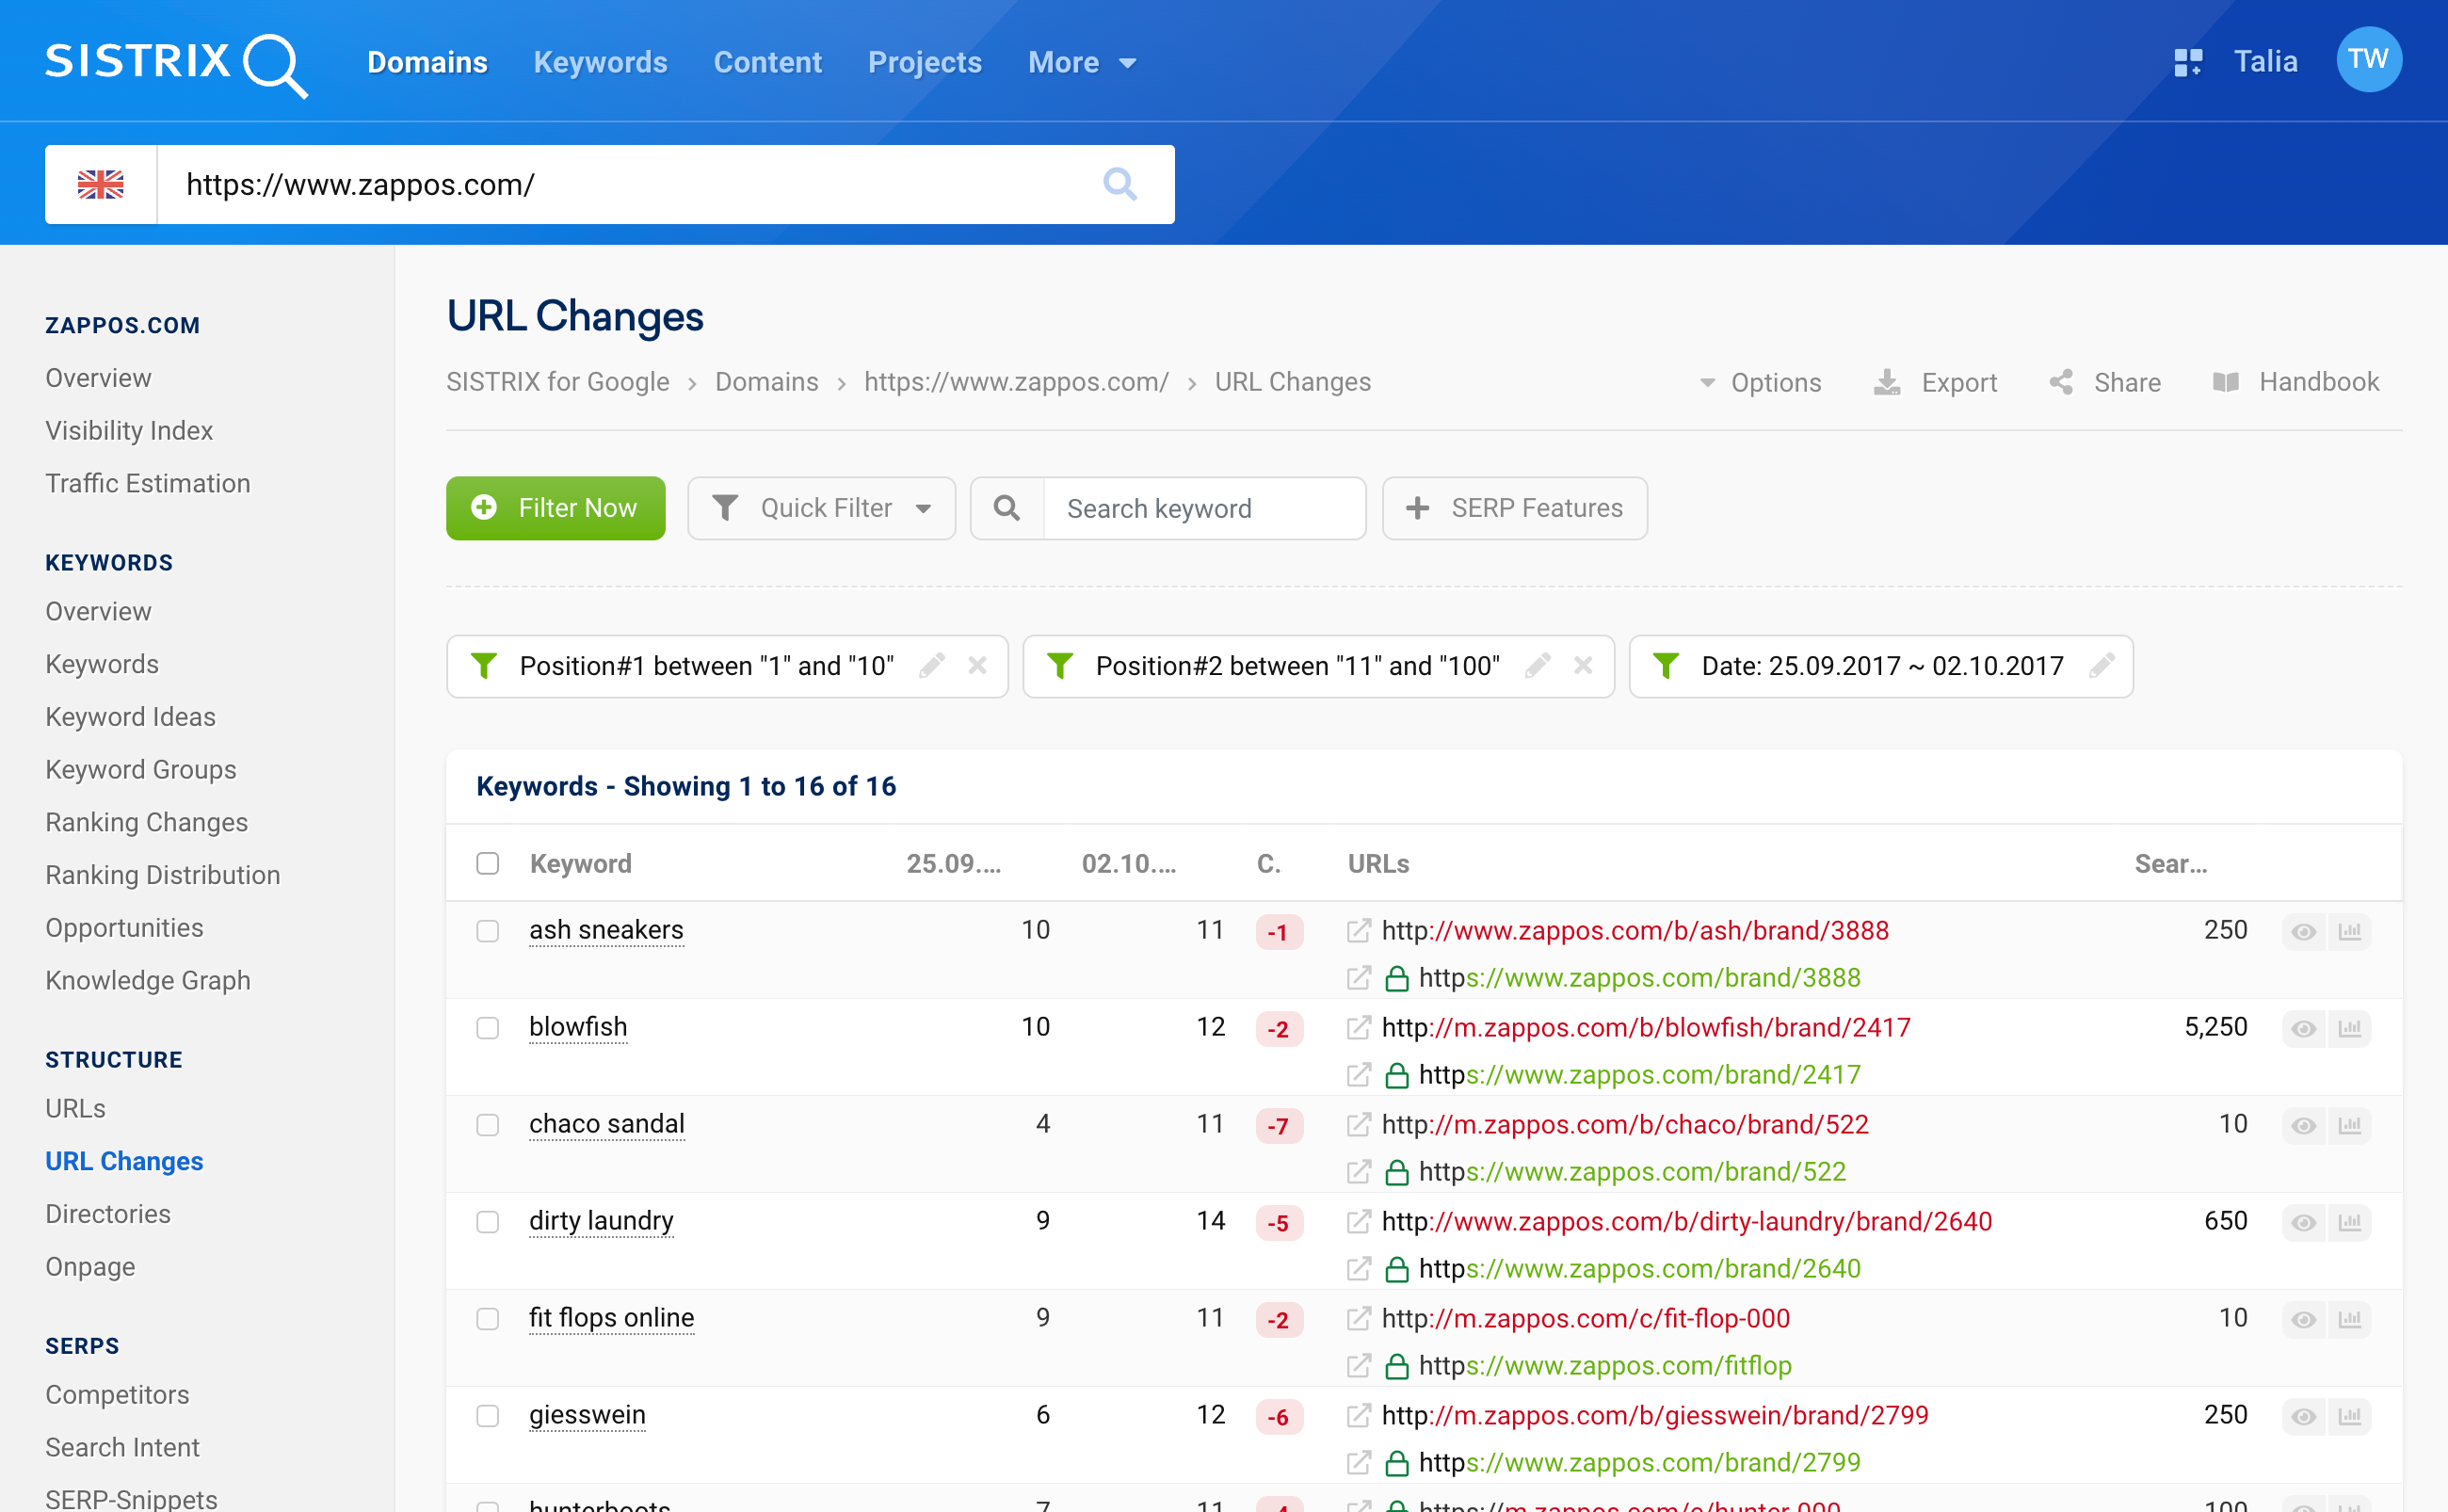Toggle the eye icon for dirty laundry
The height and width of the screenshot is (1512, 2448).
tap(2304, 1223)
